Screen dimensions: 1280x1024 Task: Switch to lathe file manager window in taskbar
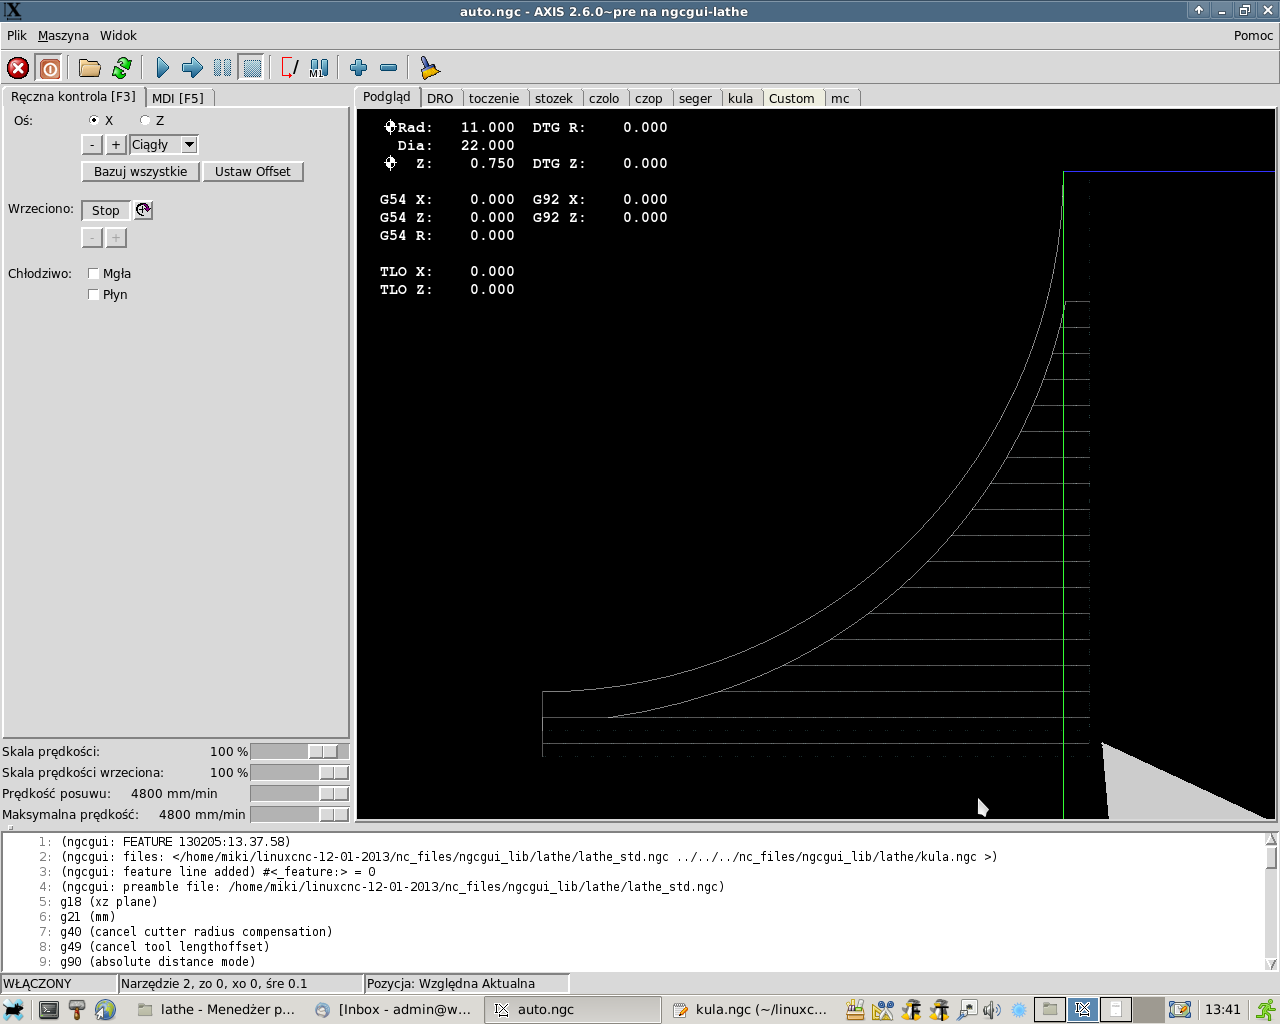(216, 1010)
